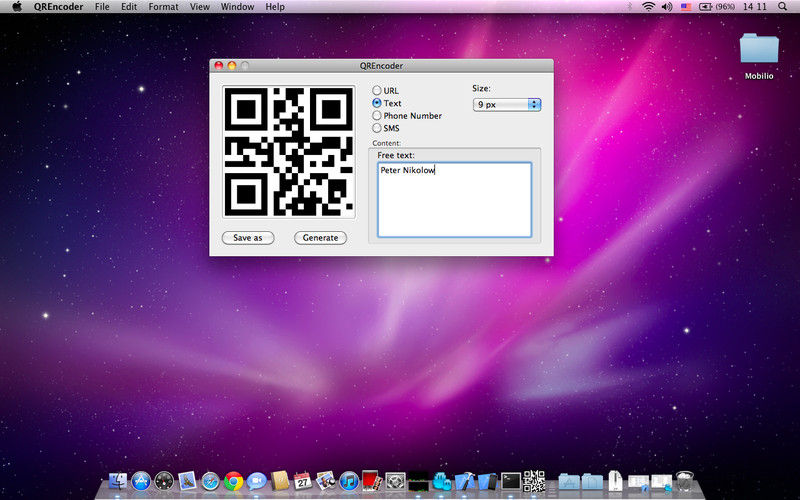Click the generated QR code image

tap(289, 152)
